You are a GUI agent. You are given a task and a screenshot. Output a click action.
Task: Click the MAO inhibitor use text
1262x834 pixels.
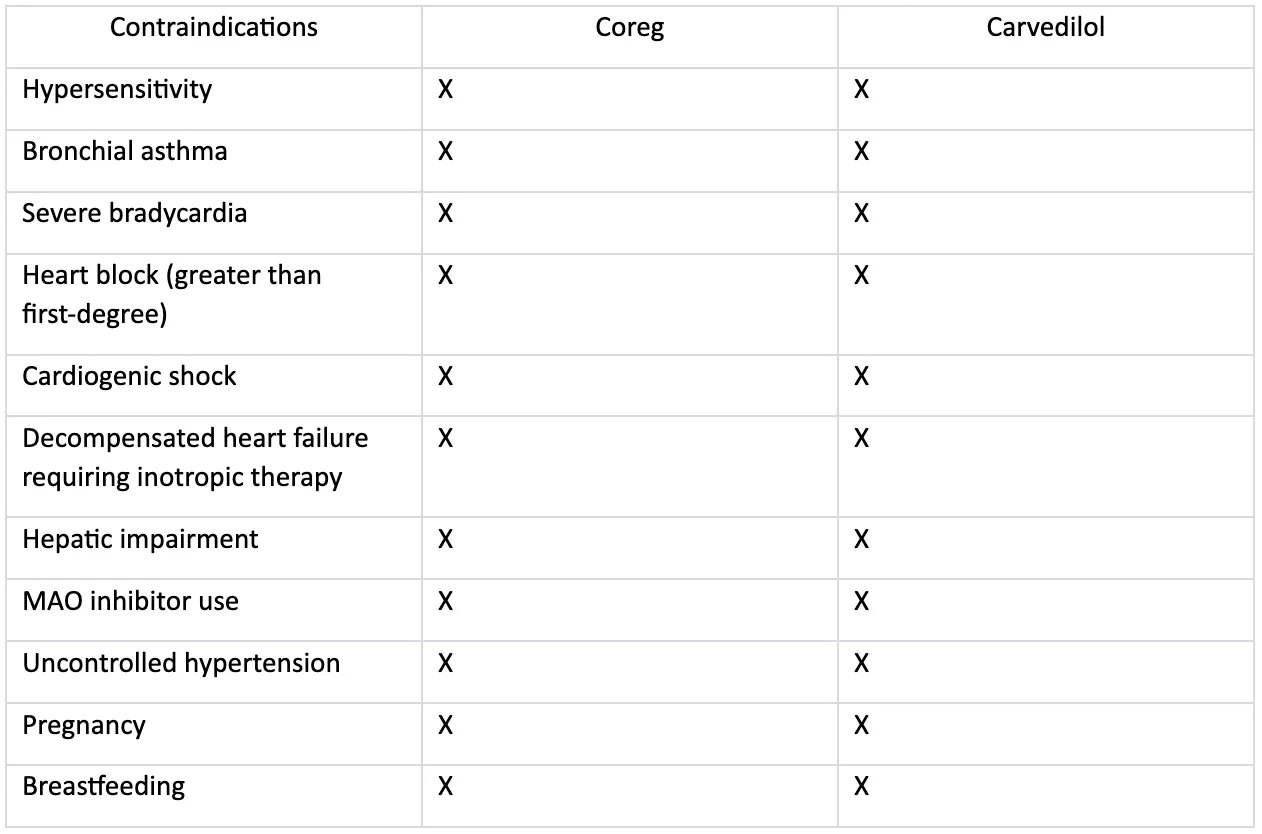pyautogui.click(x=130, y=602)
